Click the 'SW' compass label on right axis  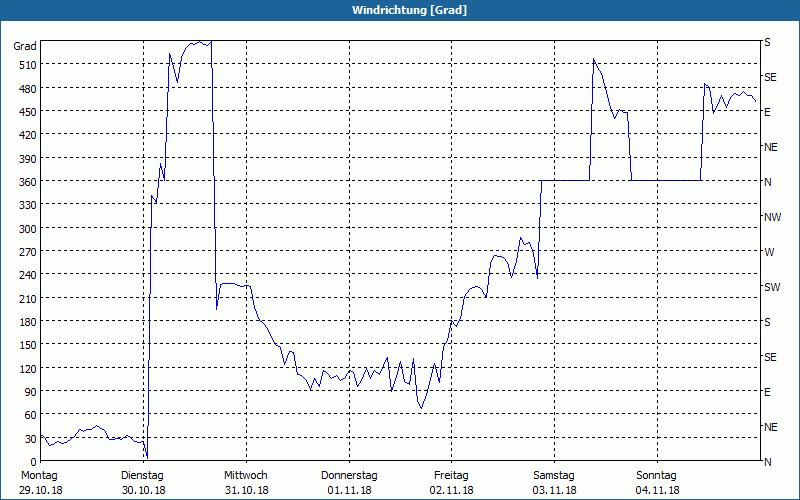(x=772, y=287)
